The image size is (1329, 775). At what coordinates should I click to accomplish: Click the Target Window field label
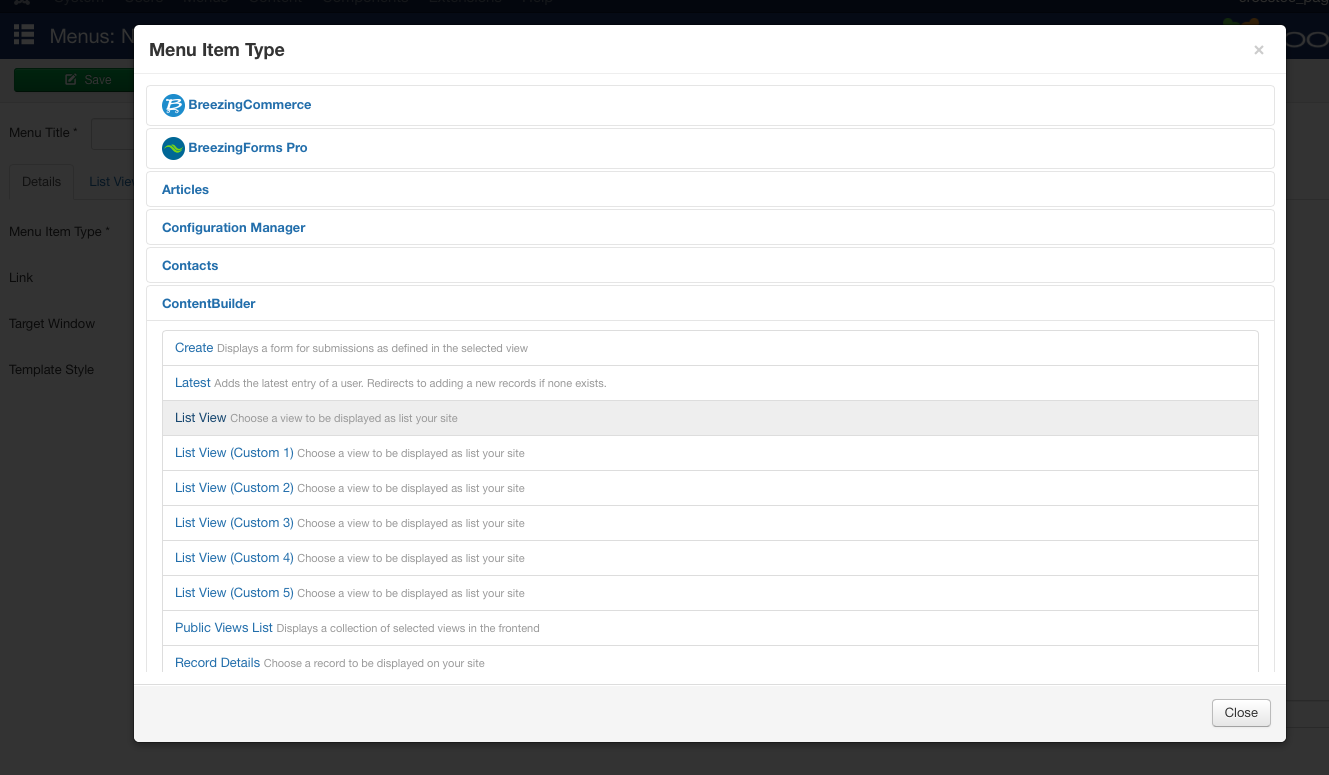(52, 323)
